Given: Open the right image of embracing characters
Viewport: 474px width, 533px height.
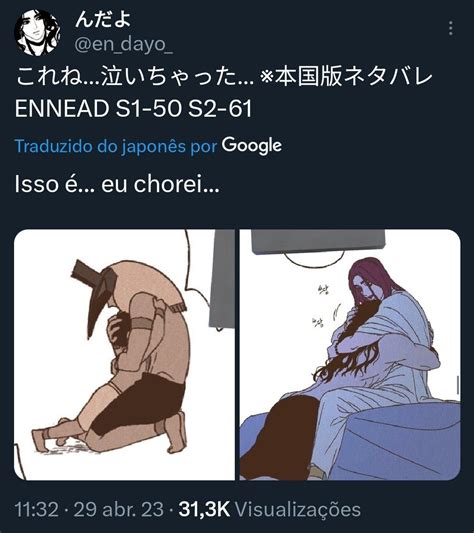Looking at the screenshot, I should 350,355.
